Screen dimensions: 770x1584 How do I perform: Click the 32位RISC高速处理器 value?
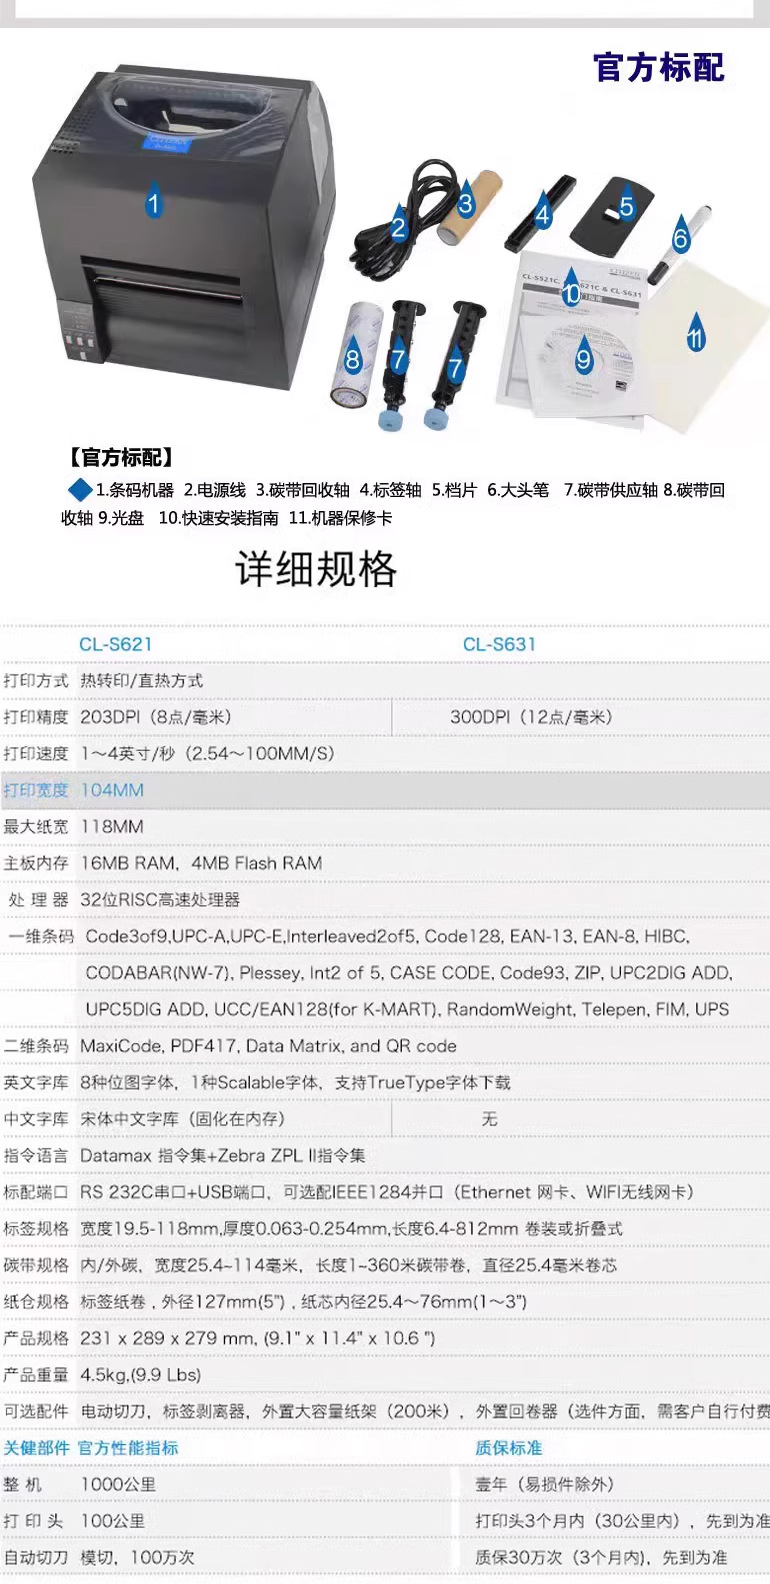(x=160, y=900)
